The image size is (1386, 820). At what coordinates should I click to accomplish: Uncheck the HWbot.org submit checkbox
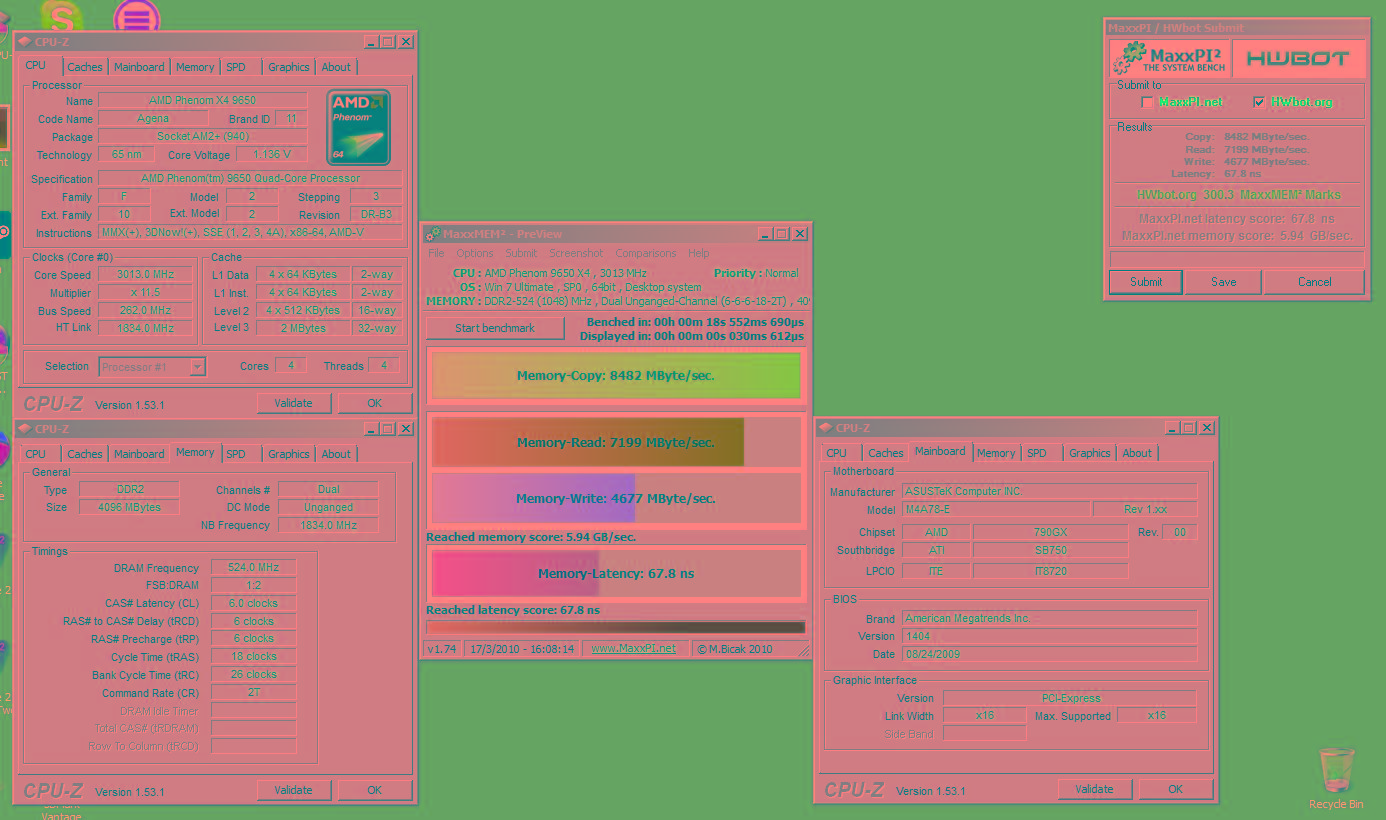(x=1259, y=102)
